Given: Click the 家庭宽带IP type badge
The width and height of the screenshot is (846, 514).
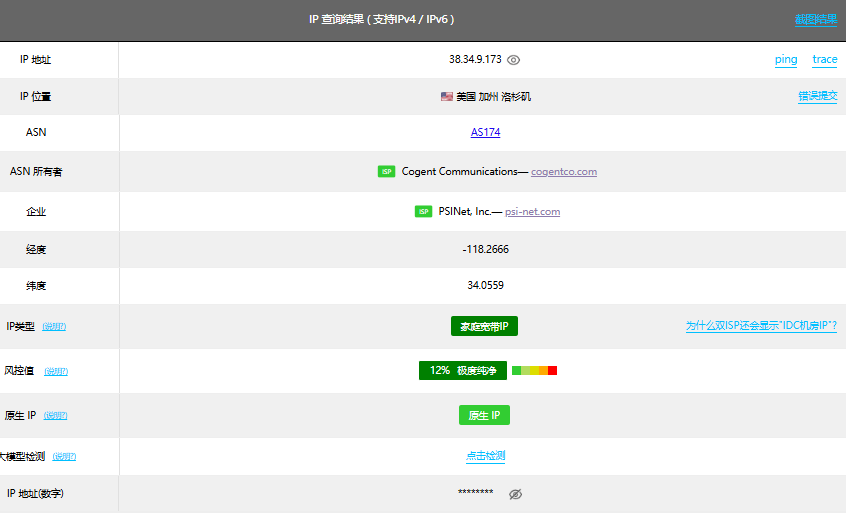Looking at the screenshot, I should [485, 327].
